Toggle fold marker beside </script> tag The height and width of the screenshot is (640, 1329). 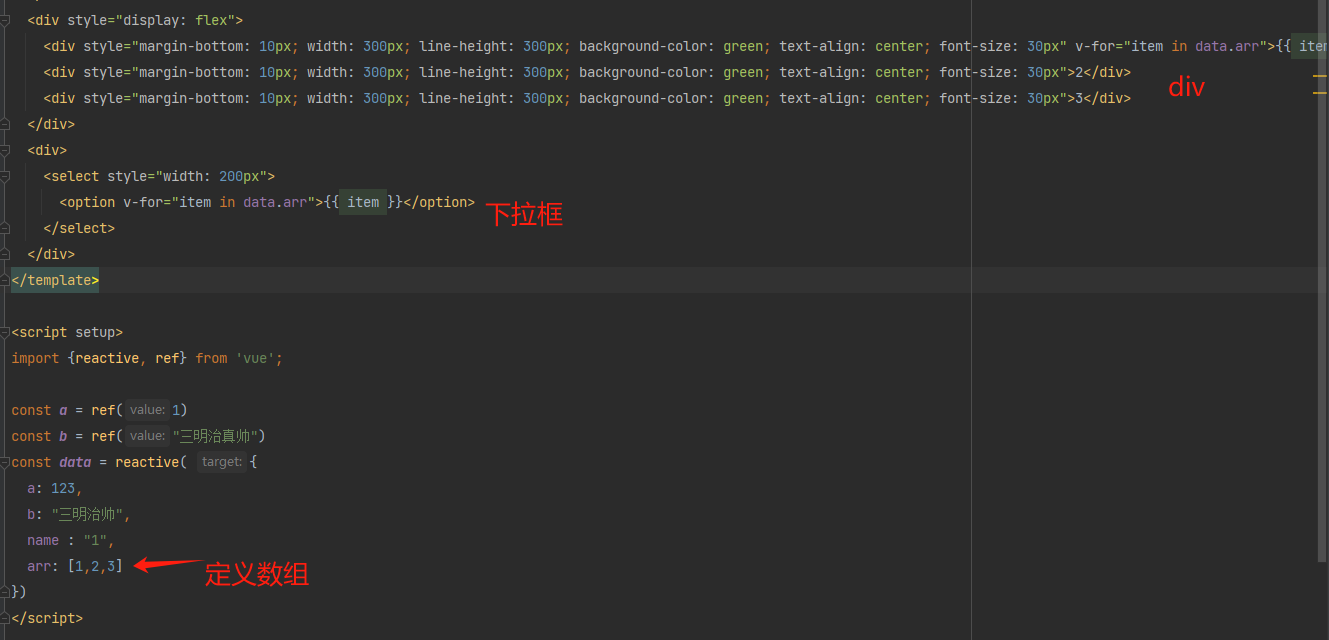click(5, 618)
